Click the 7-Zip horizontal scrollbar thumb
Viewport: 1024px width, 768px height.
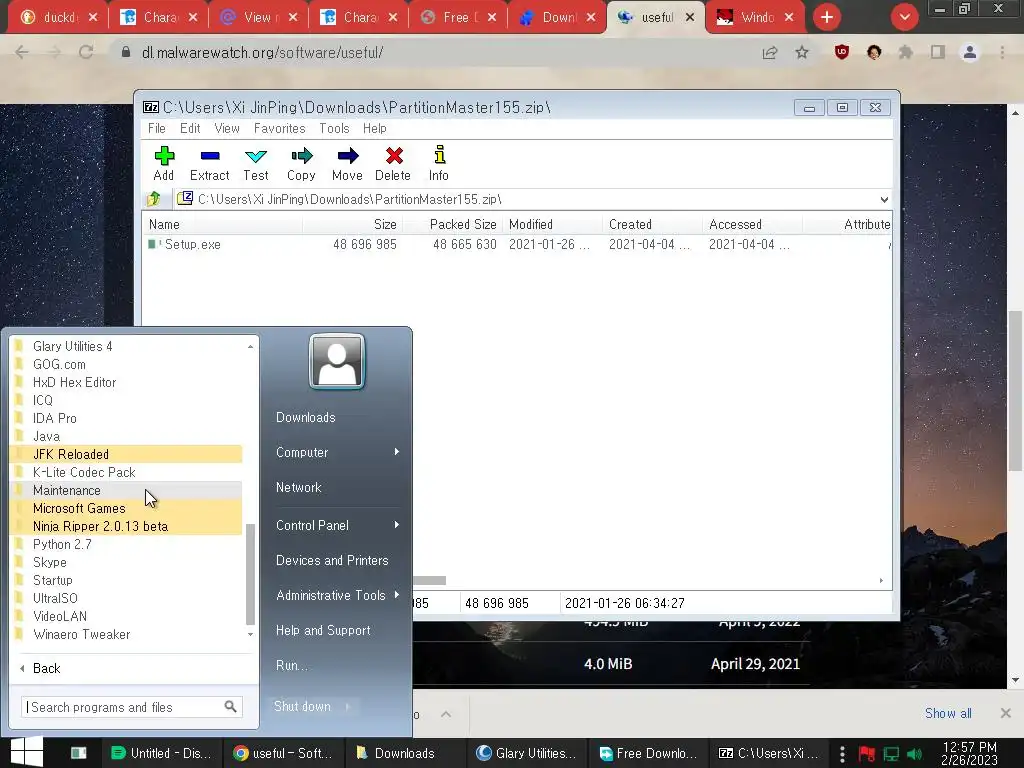[429, 580]
